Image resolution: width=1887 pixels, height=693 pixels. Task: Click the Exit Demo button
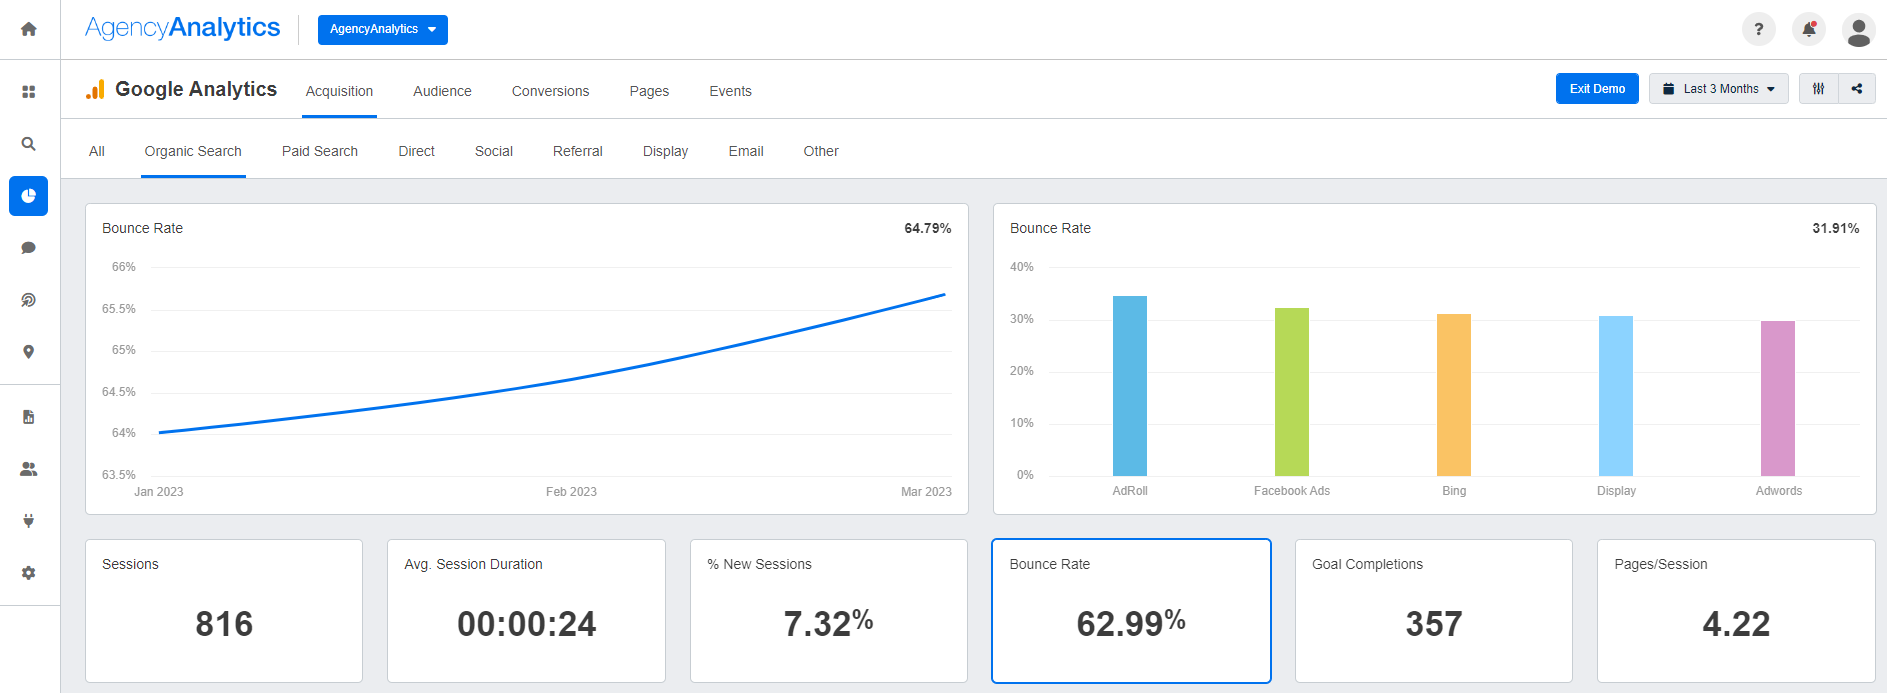click(x=1597, y=89)
